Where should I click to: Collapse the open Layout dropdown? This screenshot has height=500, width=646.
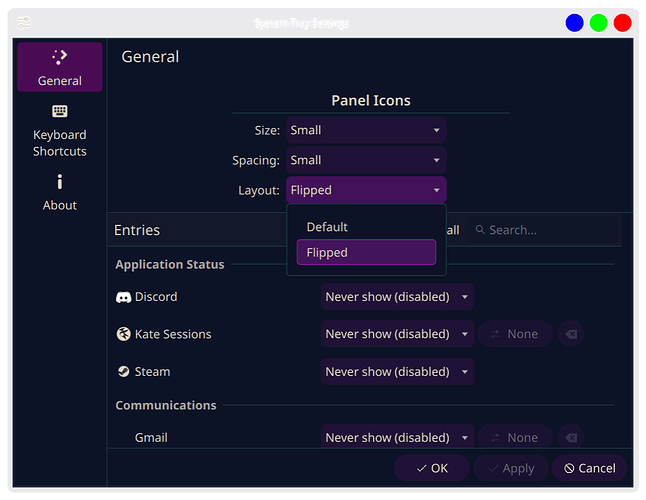point(366,190)
